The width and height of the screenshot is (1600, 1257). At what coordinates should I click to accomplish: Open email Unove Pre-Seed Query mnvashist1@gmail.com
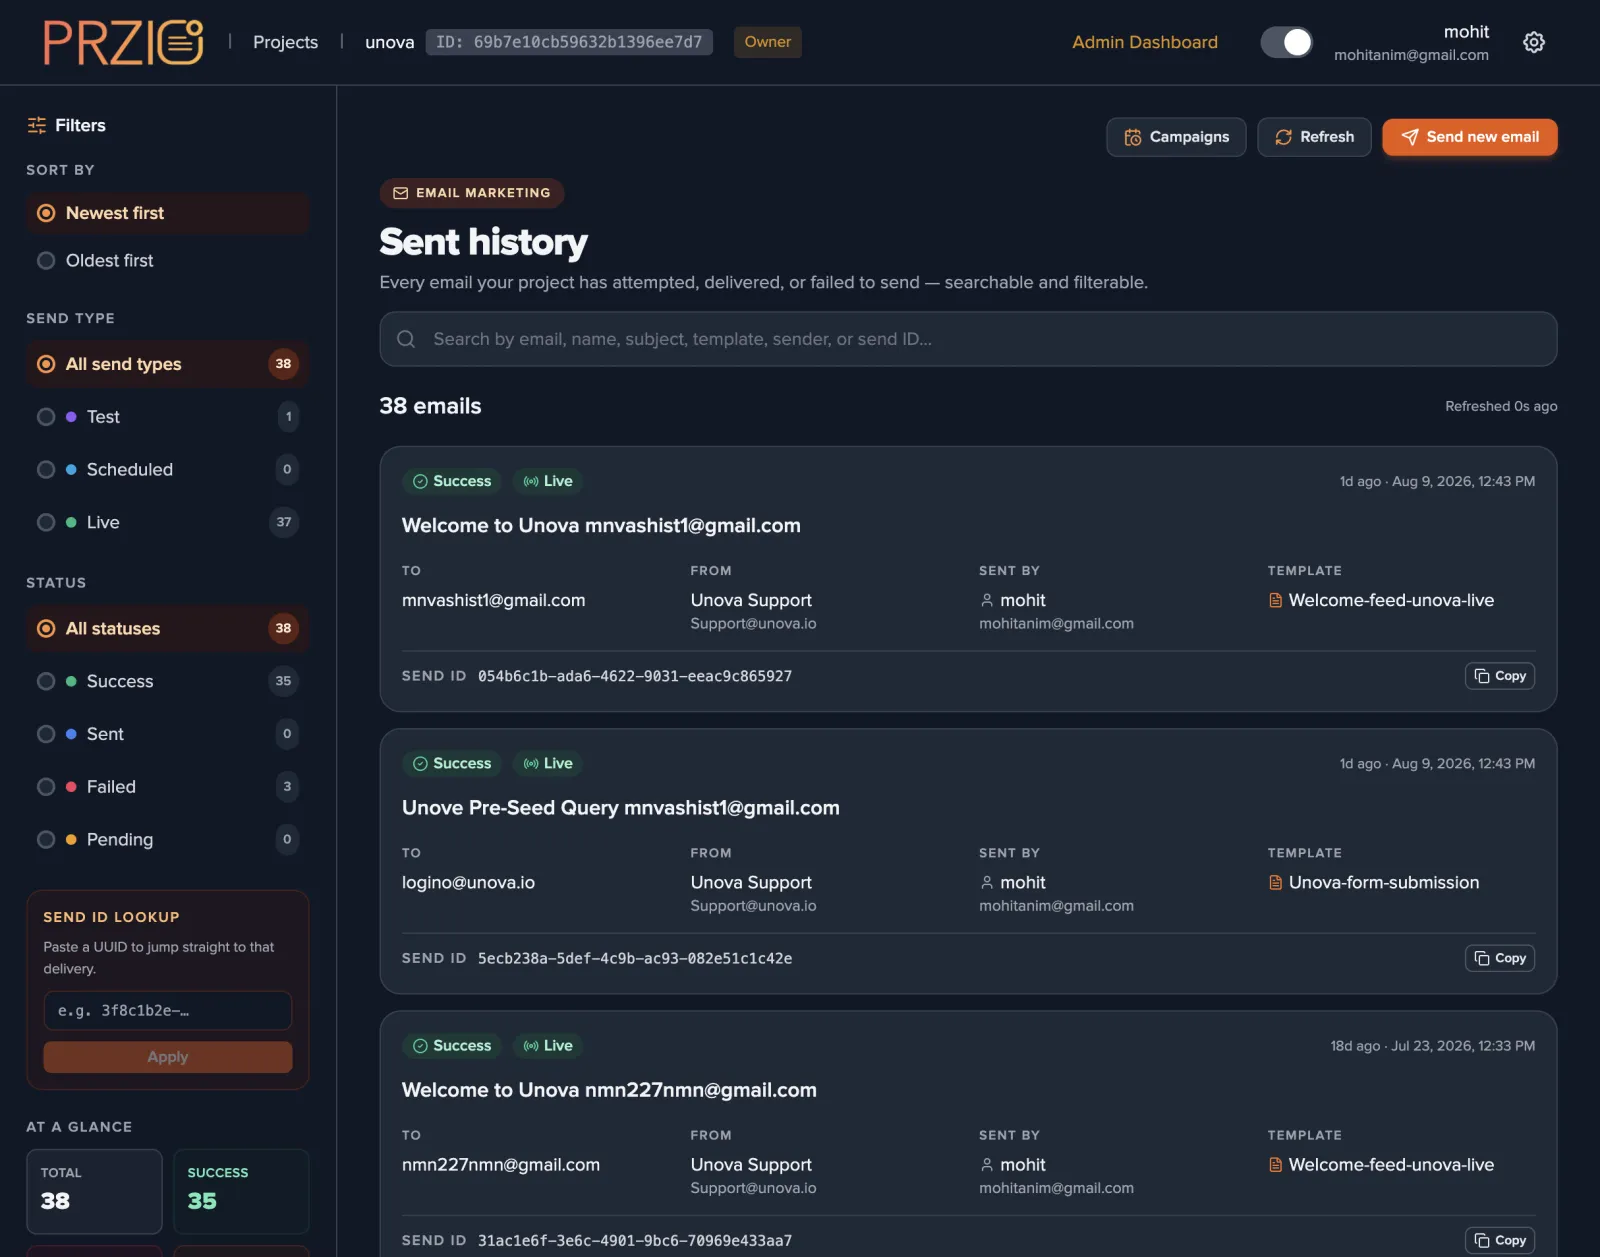click(x=621, y=807)
